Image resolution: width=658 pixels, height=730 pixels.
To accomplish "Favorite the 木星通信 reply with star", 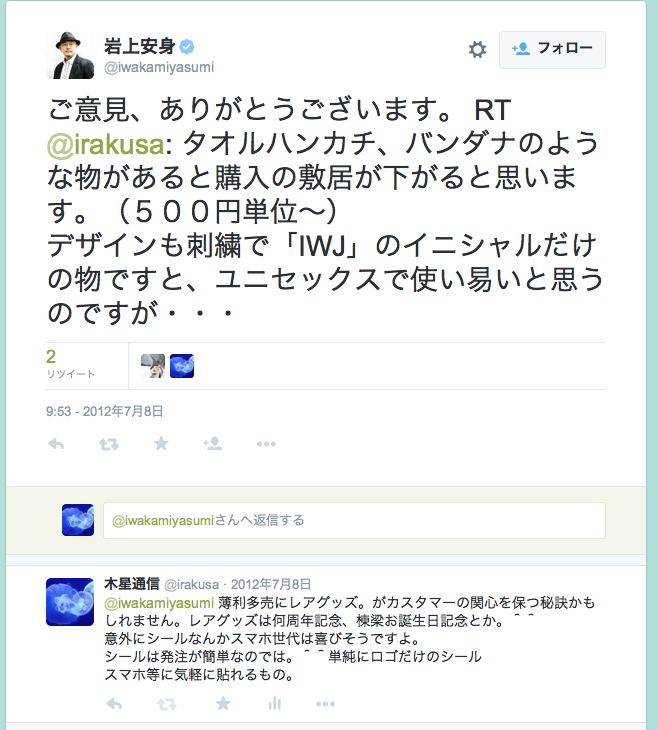I will point(223,703).
